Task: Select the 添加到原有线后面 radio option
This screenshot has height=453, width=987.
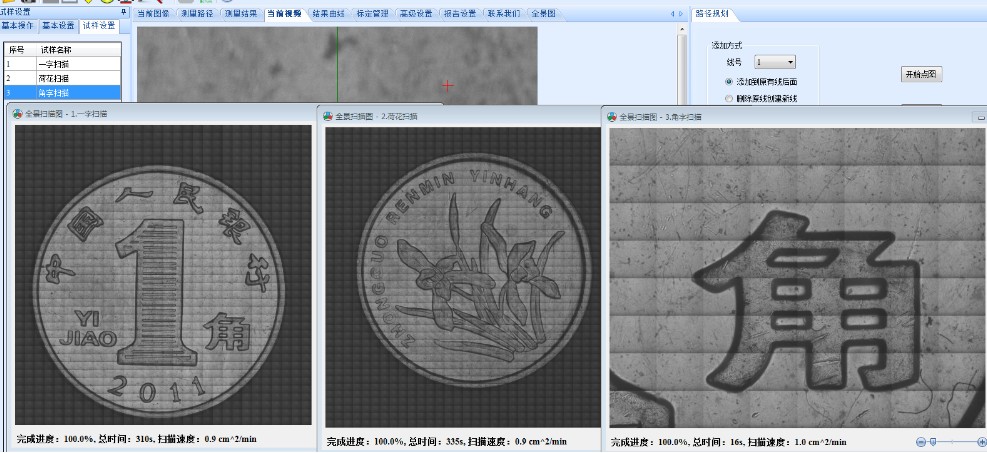Action: point(729,82)
